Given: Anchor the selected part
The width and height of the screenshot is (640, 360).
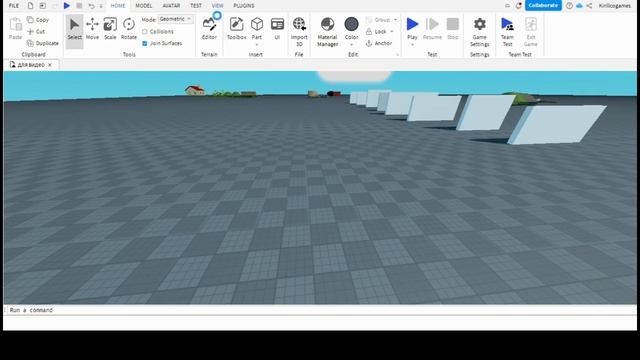Looking at the screenshot, I should coord(379,43).
